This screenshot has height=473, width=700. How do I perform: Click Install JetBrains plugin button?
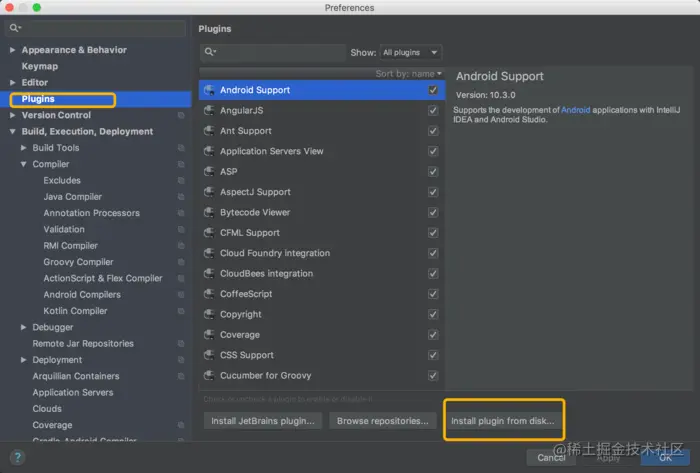262,421
